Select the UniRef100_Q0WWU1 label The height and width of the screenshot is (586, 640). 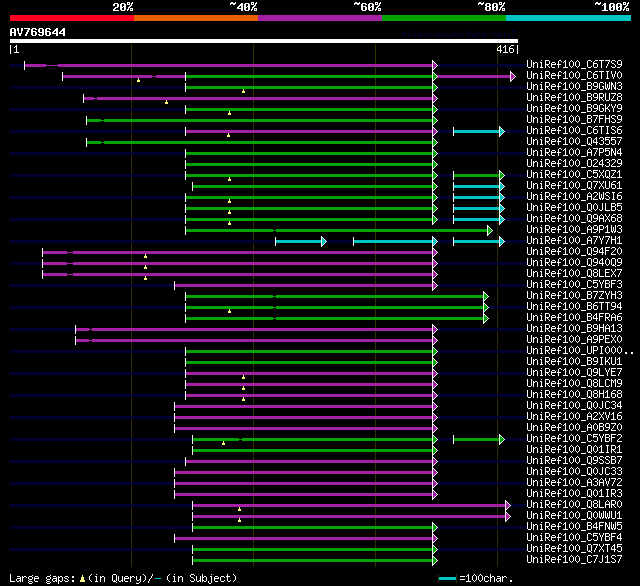pyautogui.click(x=574, y=516)
